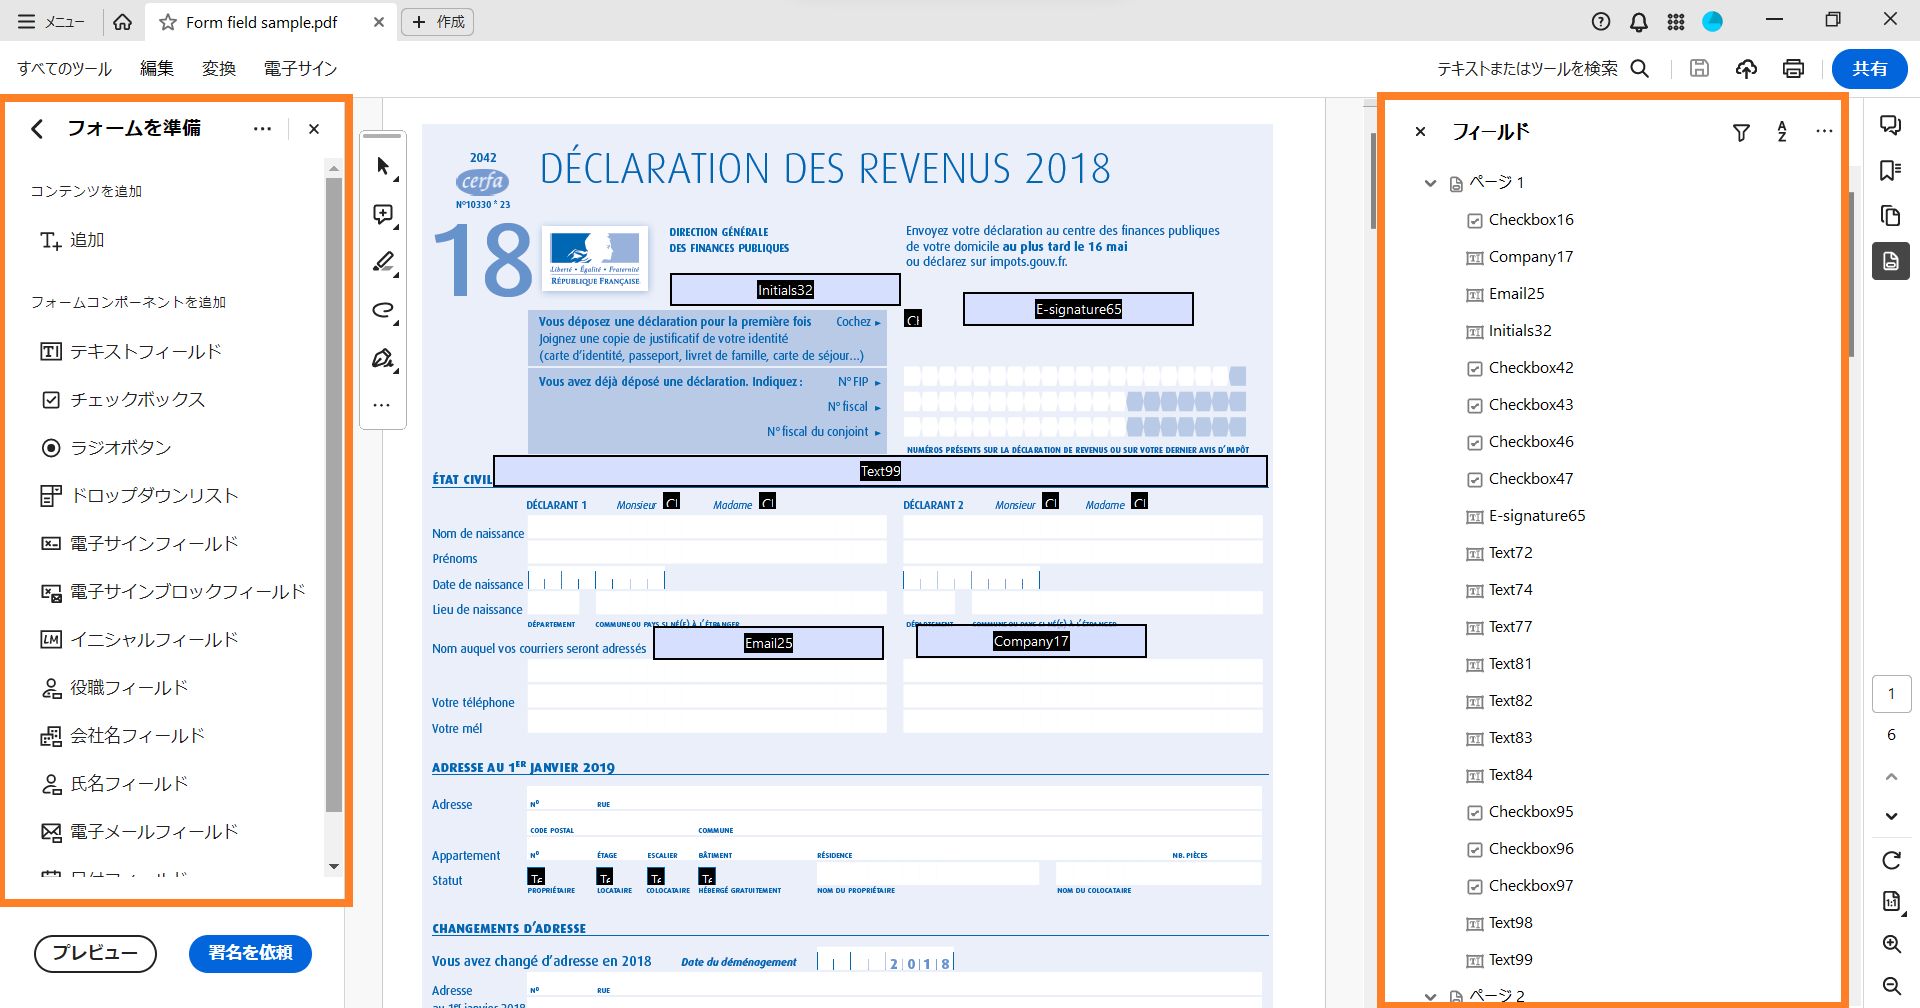Open the hamburger menu メニュー
This screenshot has height=1008, width=1920.
click(51, 21)
